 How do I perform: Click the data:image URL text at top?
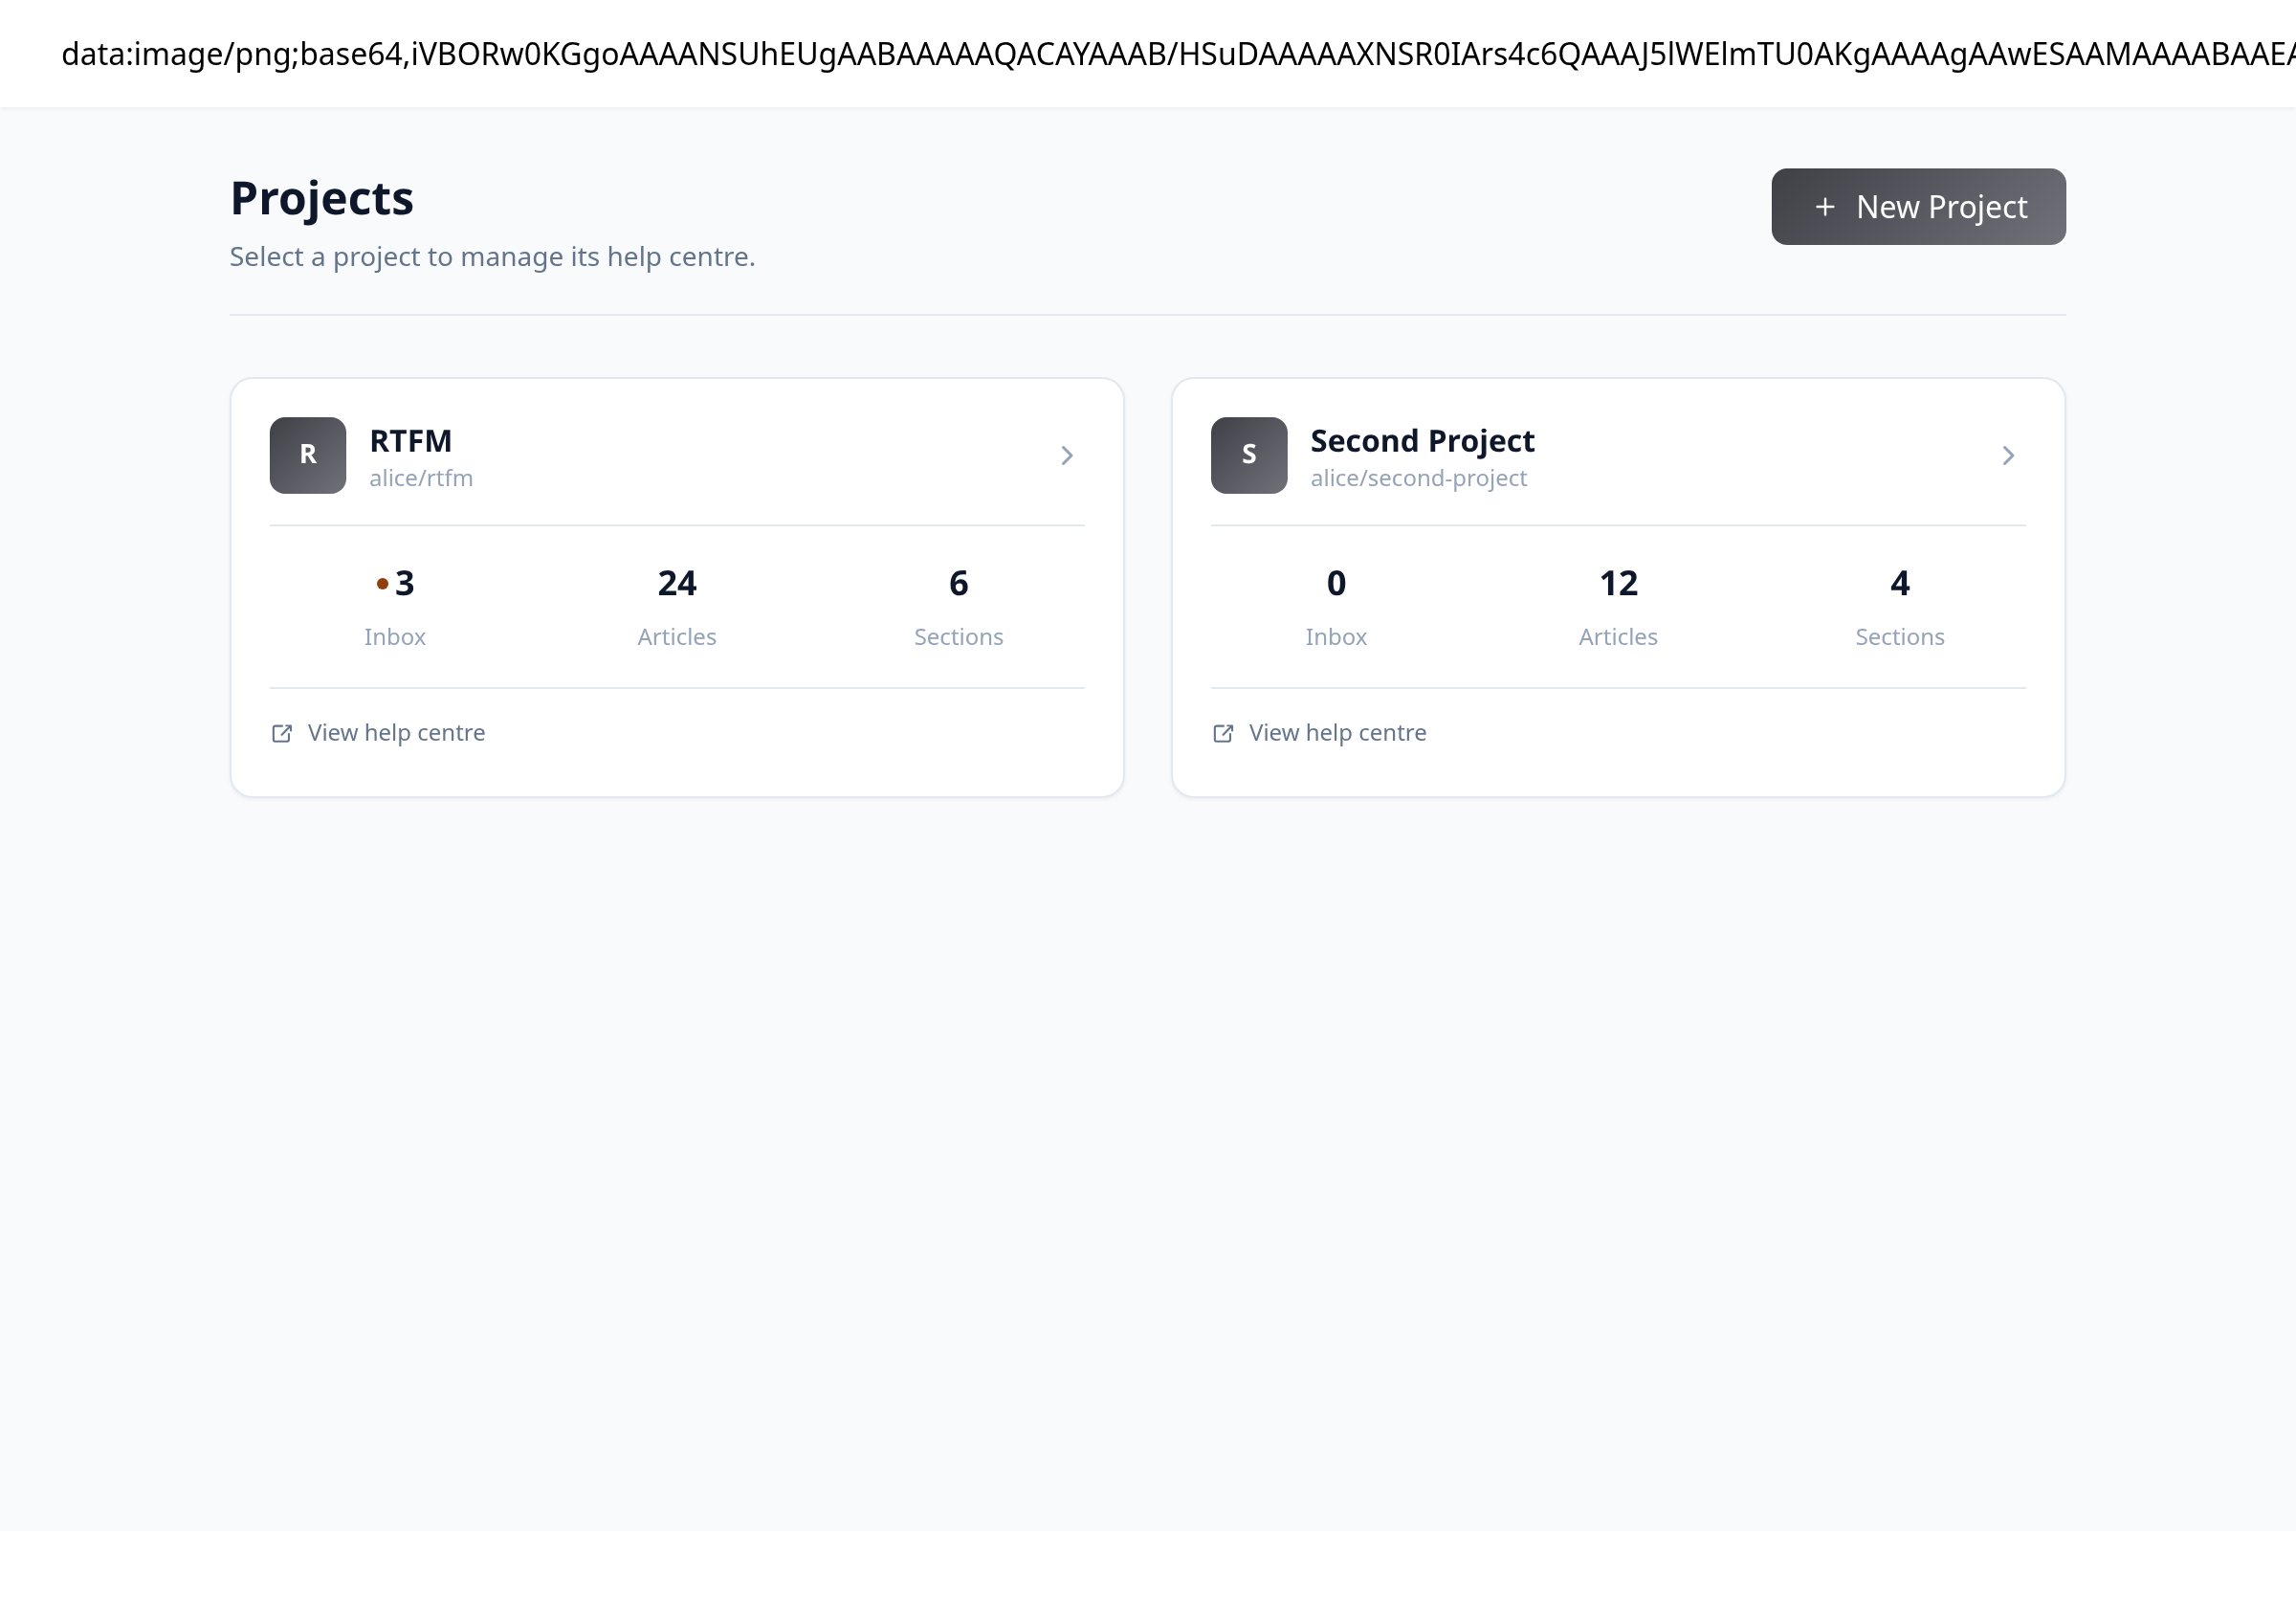pos(1178,54)
